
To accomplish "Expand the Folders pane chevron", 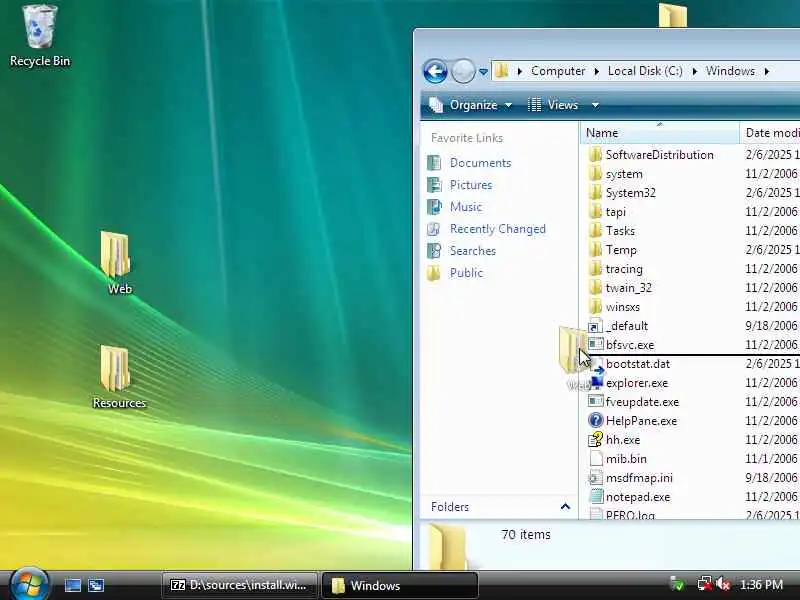I will [x=565, y=507].
